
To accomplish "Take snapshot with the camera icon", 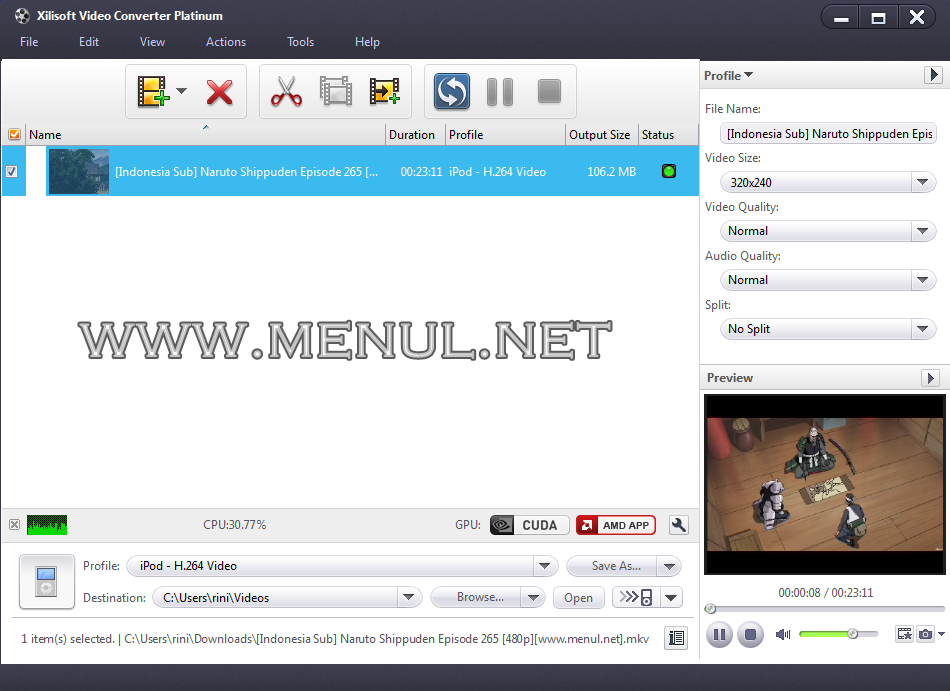I will tap(925, 634).
